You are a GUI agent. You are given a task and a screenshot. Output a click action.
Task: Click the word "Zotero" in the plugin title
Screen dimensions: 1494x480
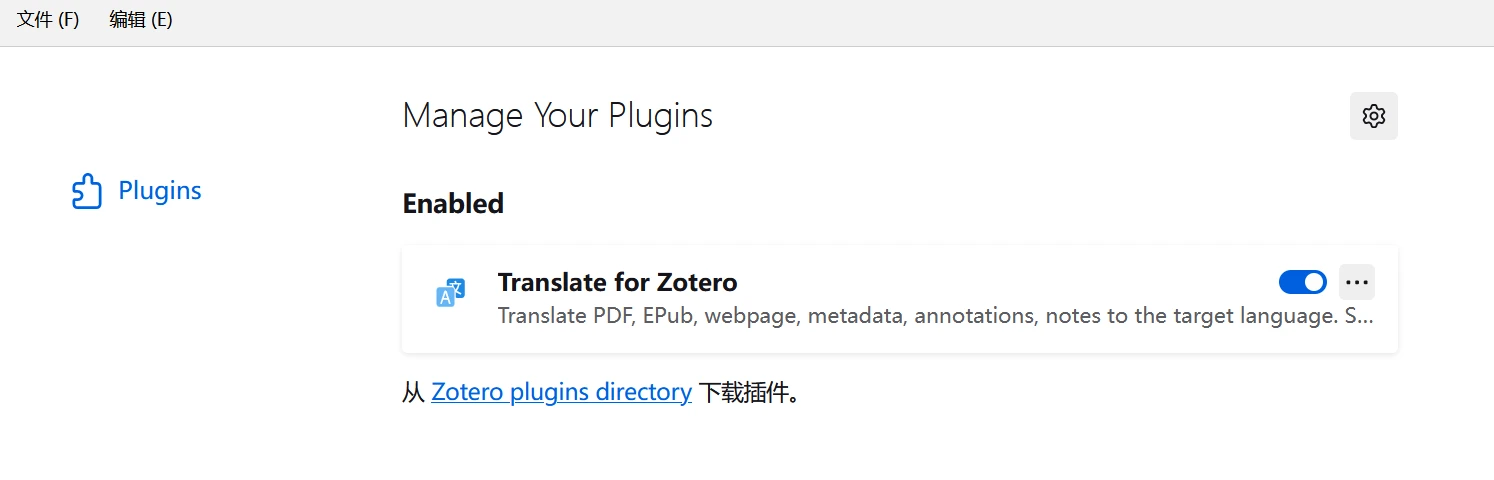click(697, 282)
